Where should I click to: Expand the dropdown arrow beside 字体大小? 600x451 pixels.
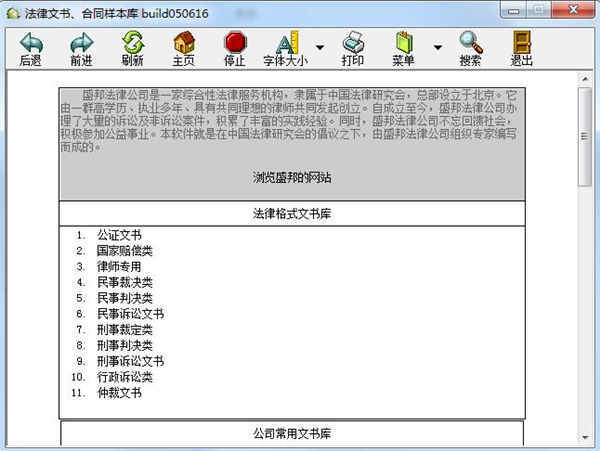(320, 47)
